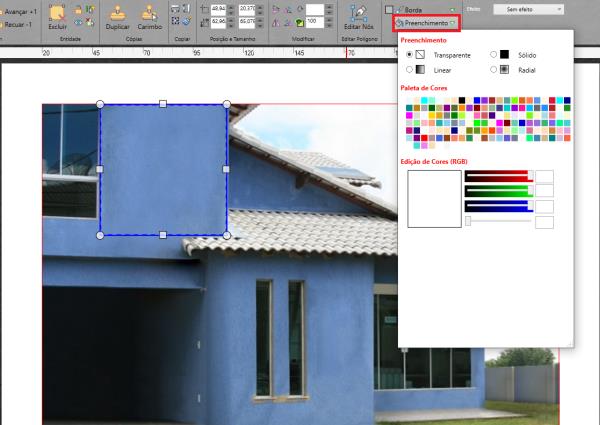Click the blue RGB channel slider
The width and height of the screenshot is (600, 425).
497,206
